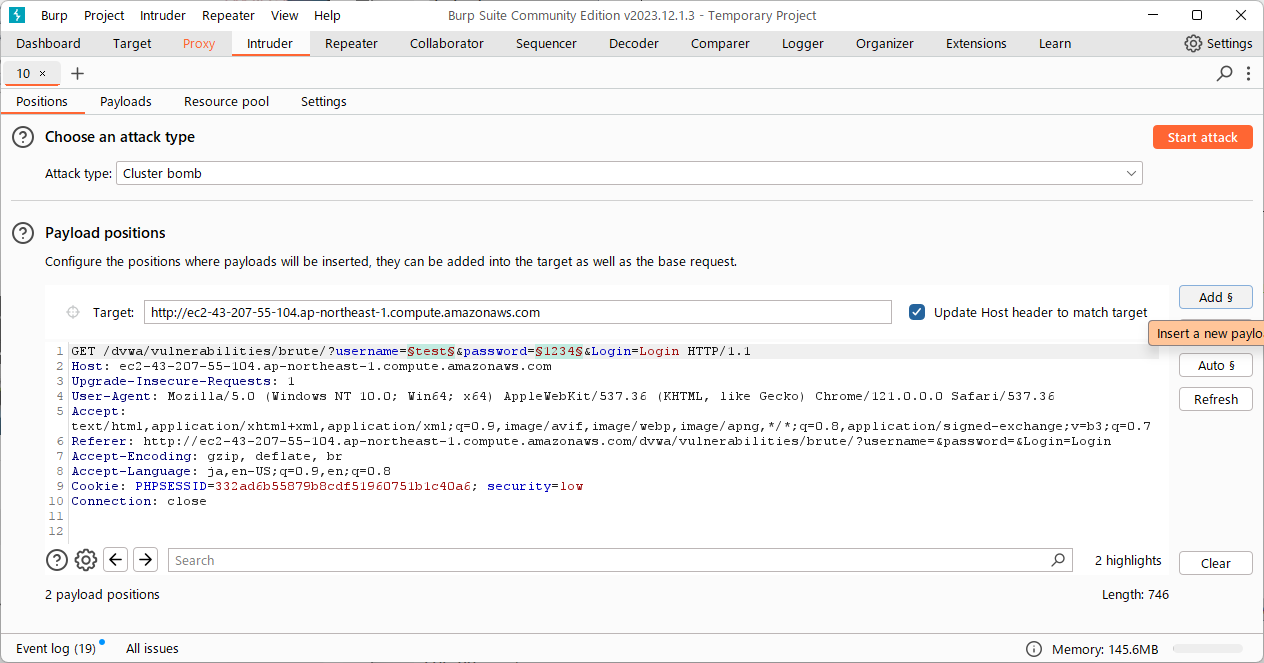Screen dimensions: 1264x663
Task: Open help for Payload positions section
Action: [x=23, y=233]
